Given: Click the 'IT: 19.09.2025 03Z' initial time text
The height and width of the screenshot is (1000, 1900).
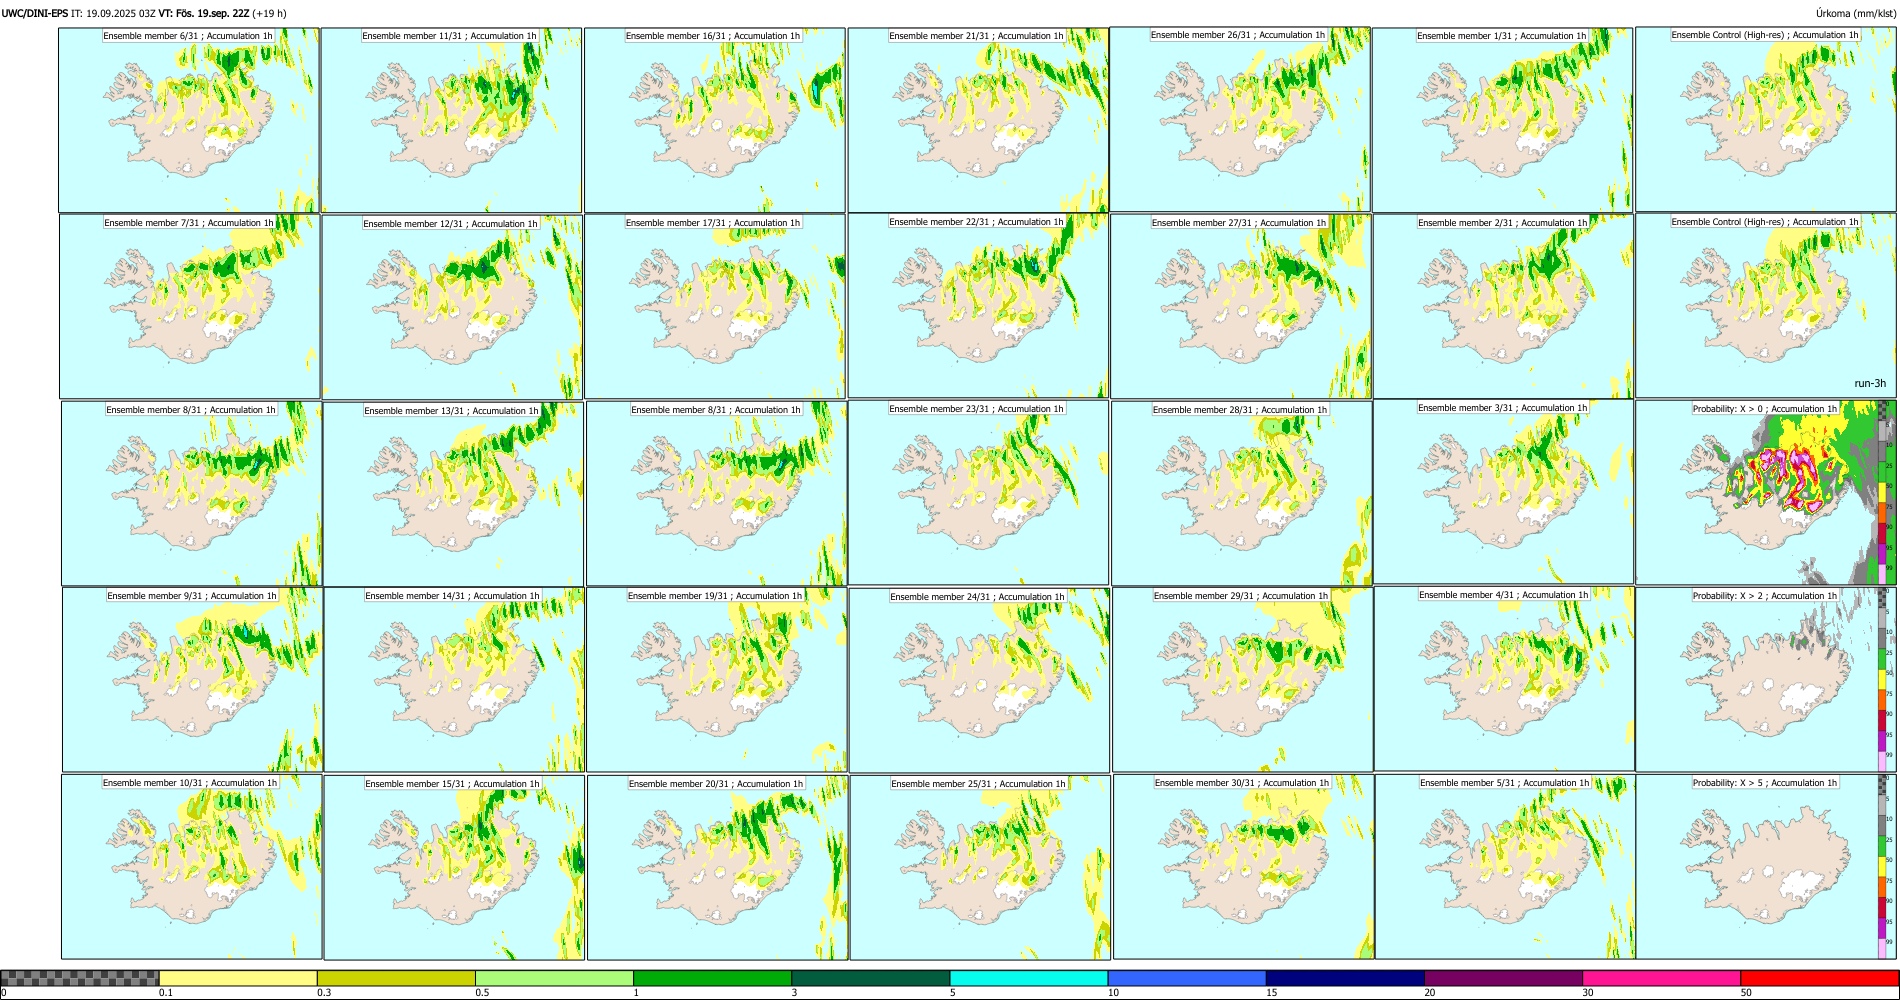Looking at the screenshot, I should 113,13.
